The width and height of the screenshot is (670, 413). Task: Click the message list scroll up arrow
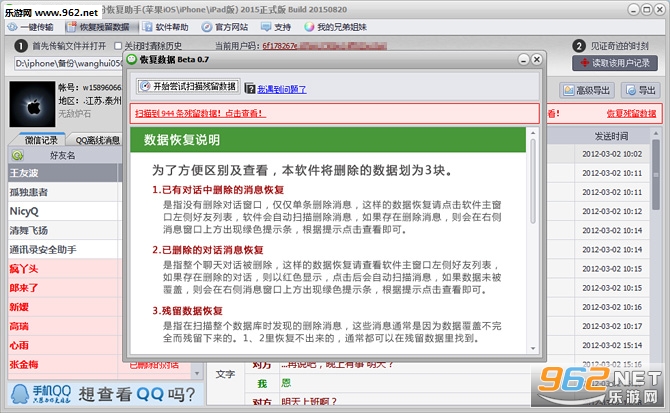656,134
